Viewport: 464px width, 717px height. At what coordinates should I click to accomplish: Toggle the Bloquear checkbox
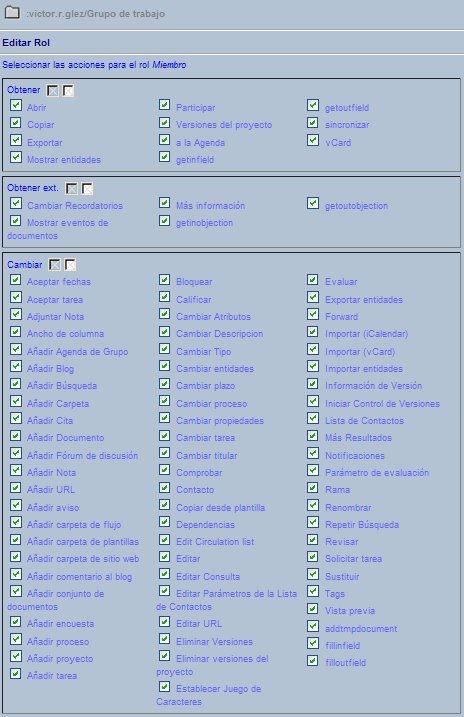pyautogui.click(x=165, y=279)
